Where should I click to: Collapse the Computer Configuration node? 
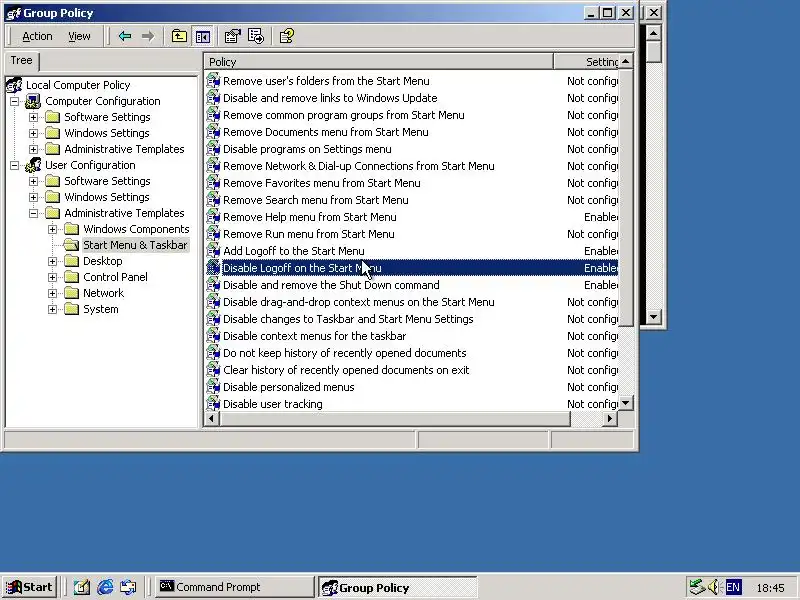(14, 101)
